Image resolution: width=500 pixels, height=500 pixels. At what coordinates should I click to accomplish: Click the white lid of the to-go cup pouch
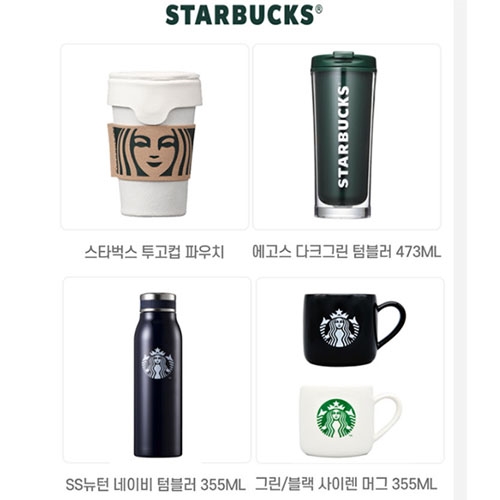154,93
